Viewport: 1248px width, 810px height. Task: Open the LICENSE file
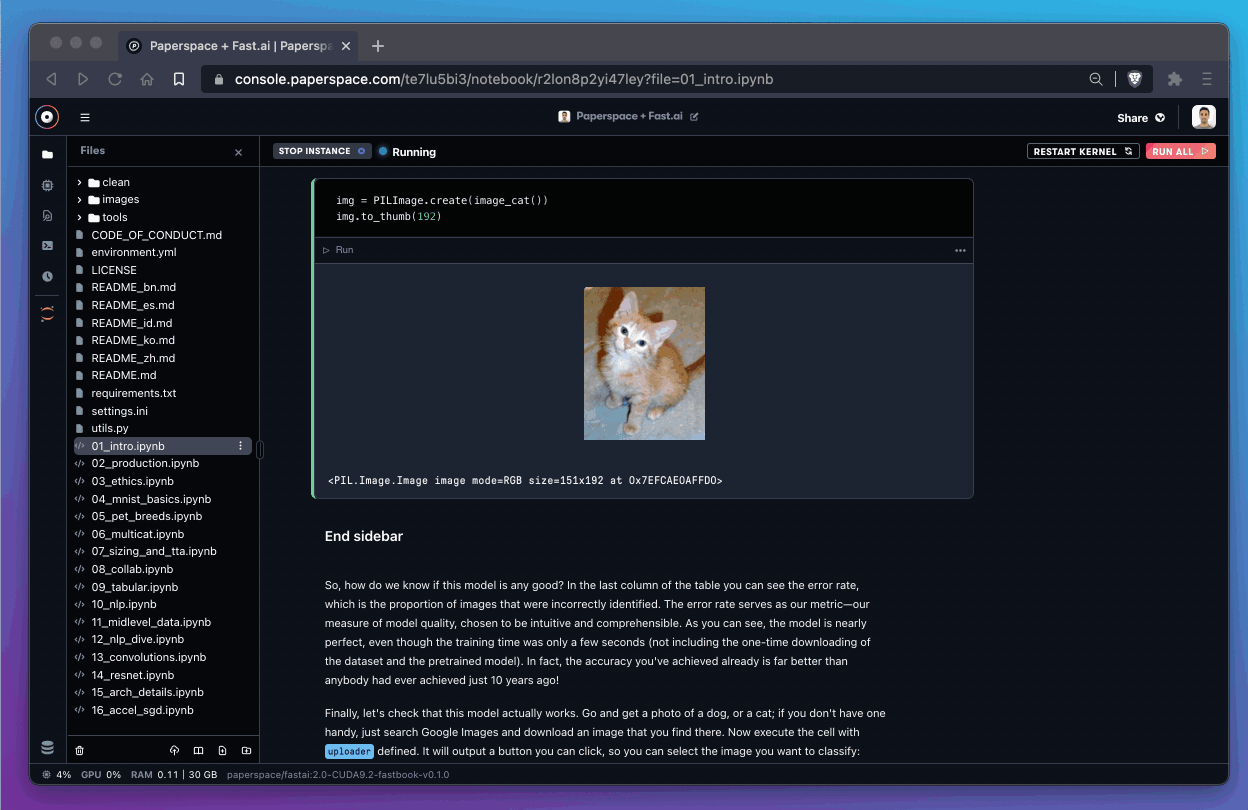[114, 270]
